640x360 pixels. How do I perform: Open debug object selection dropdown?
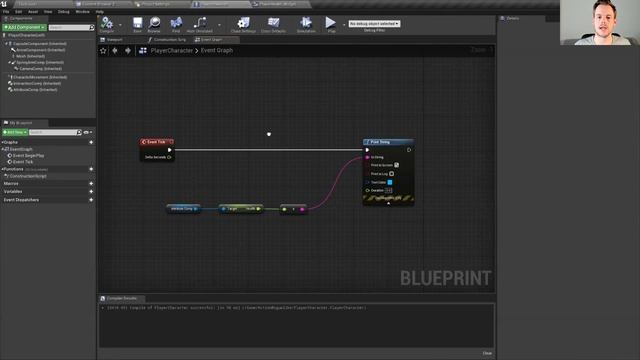click(x=374, y=24)
